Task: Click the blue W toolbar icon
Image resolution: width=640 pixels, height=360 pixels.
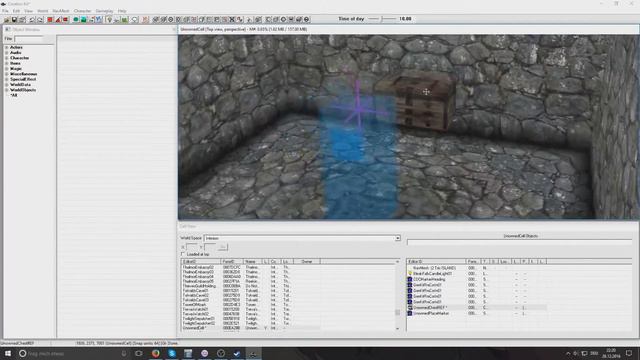Action: pos(99,19)
